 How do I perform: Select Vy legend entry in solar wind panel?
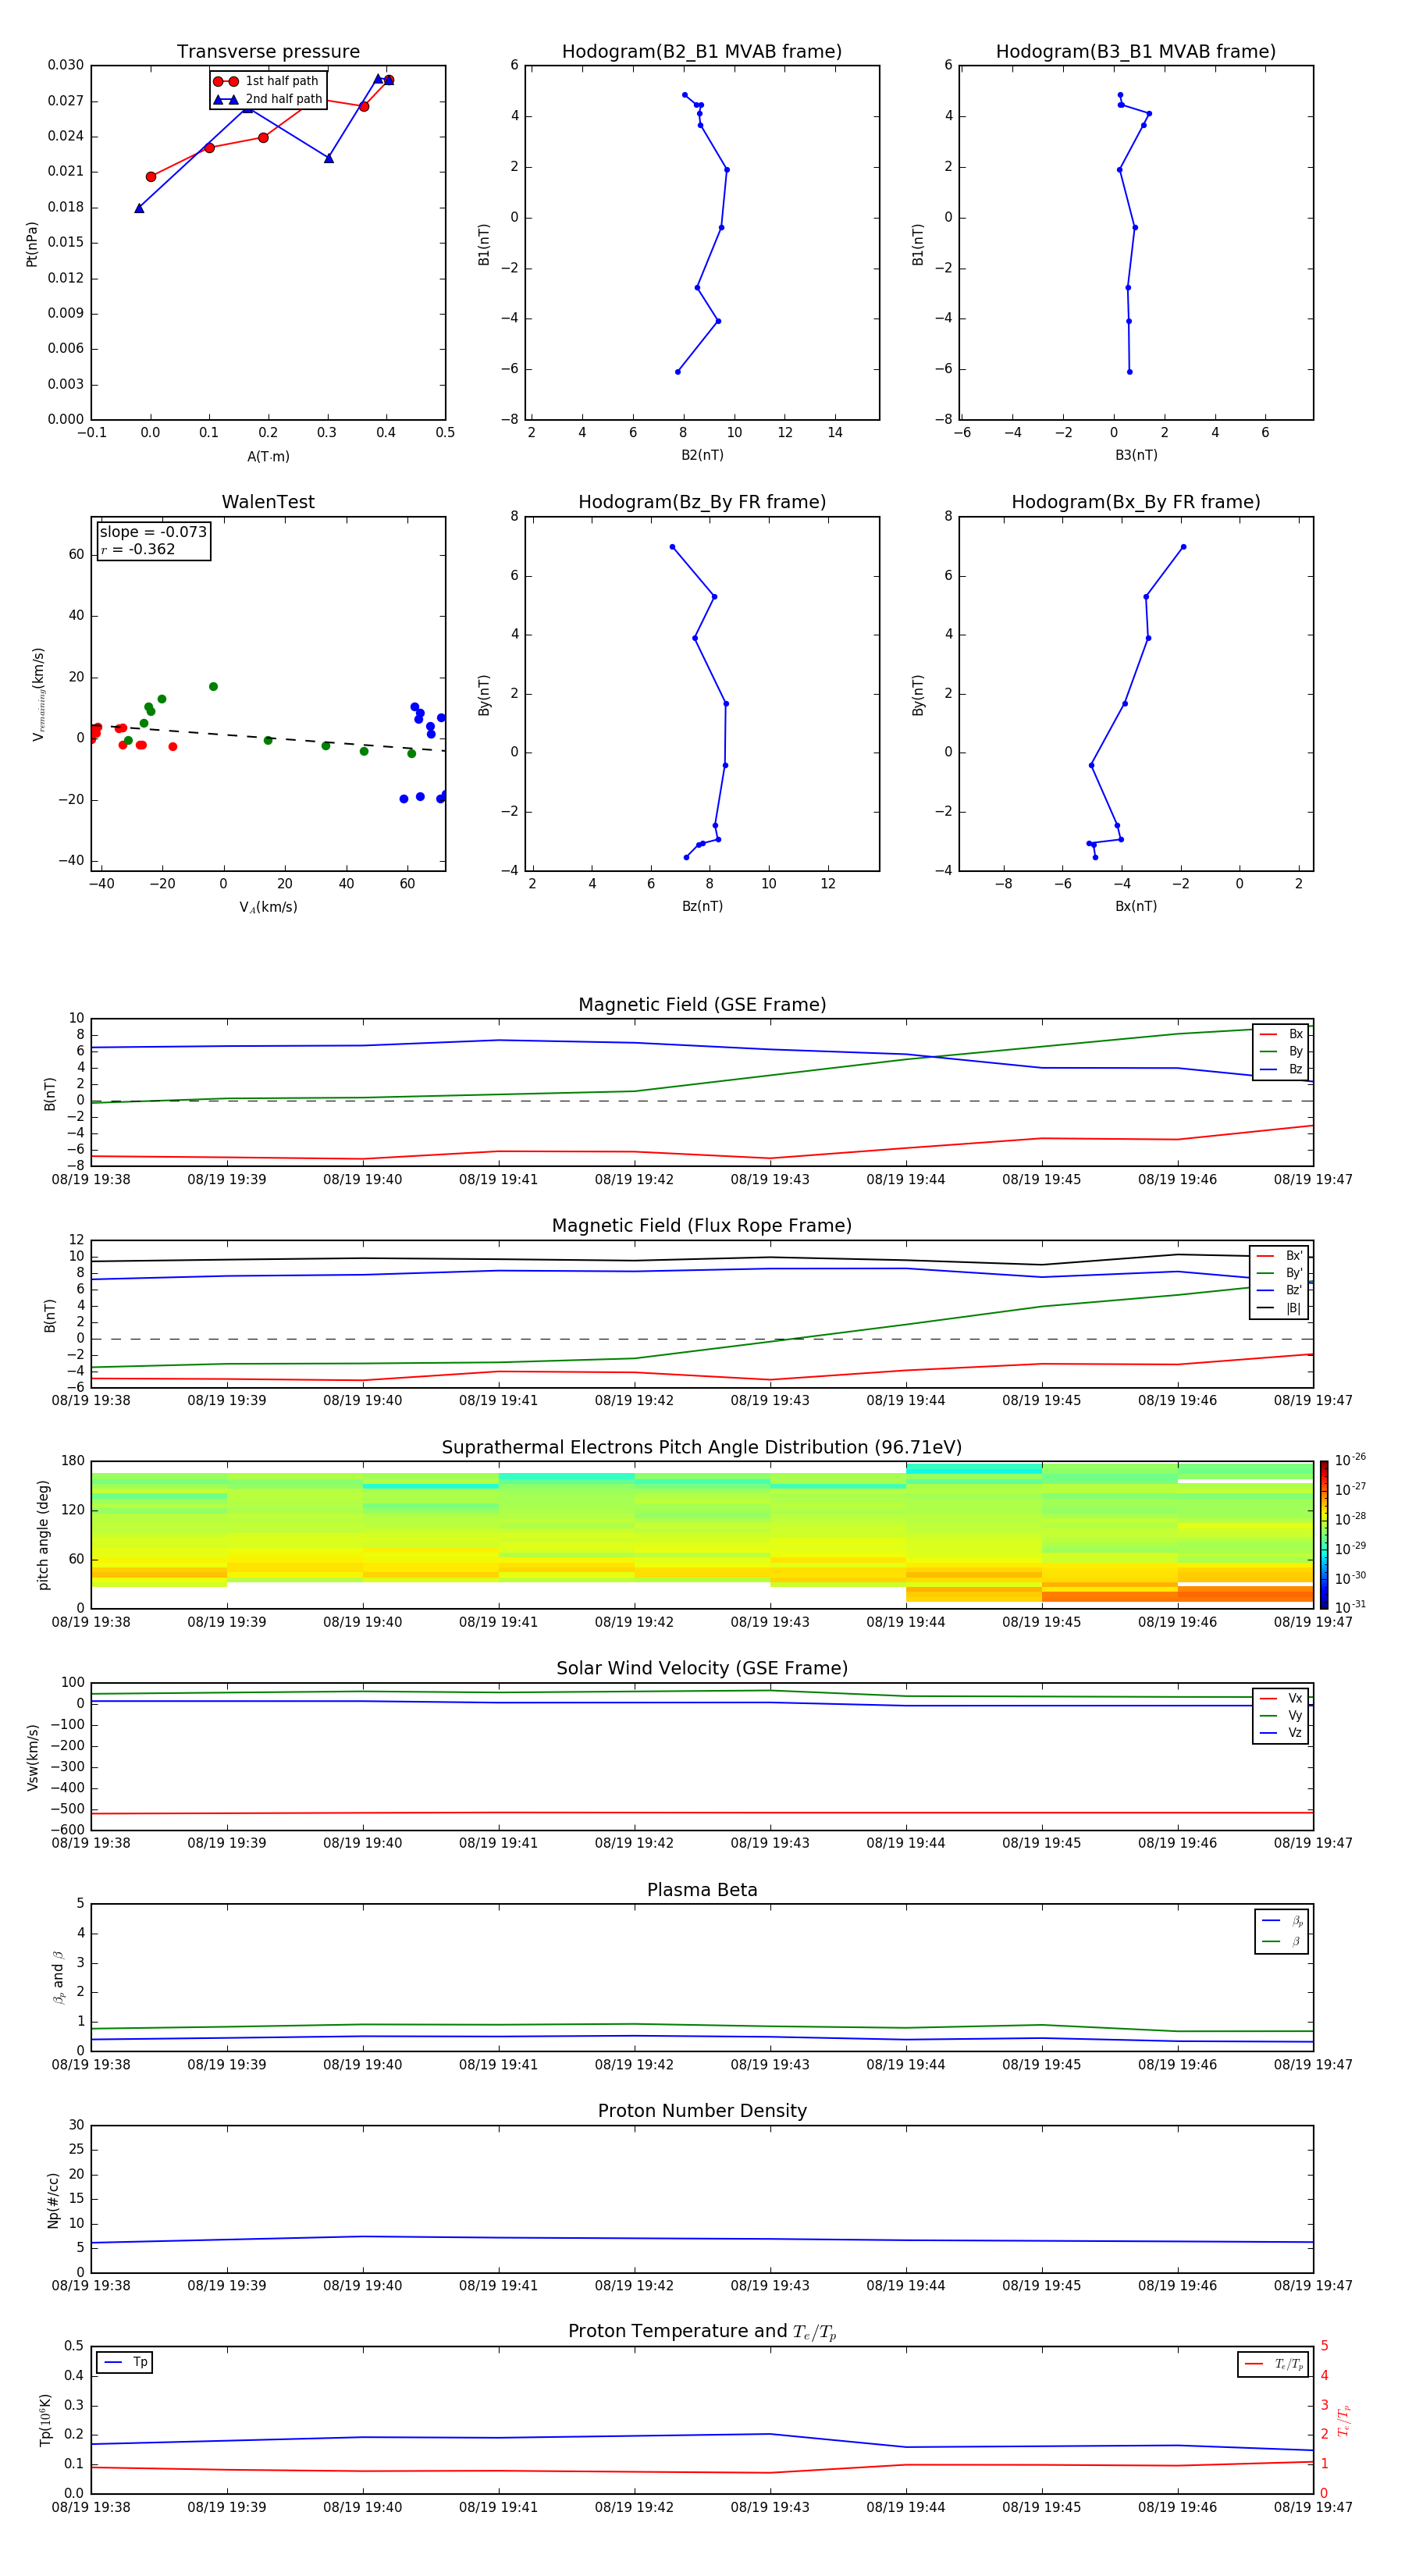[x=1281, y=1716]
